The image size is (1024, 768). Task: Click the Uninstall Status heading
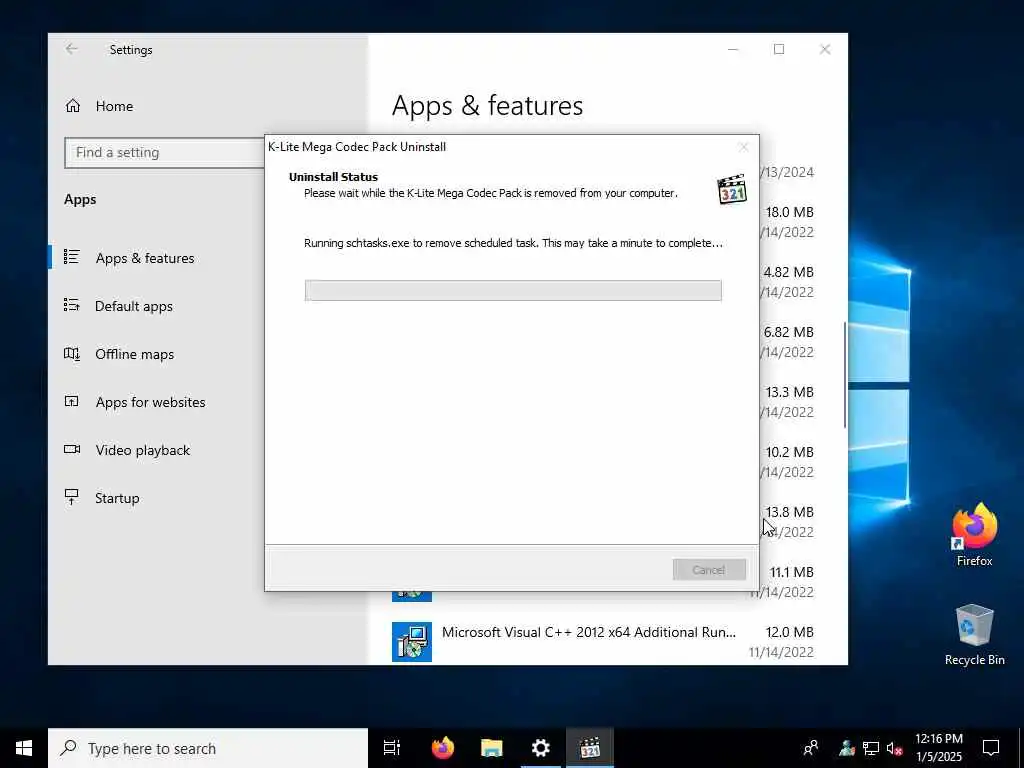[x=333, y=177]
